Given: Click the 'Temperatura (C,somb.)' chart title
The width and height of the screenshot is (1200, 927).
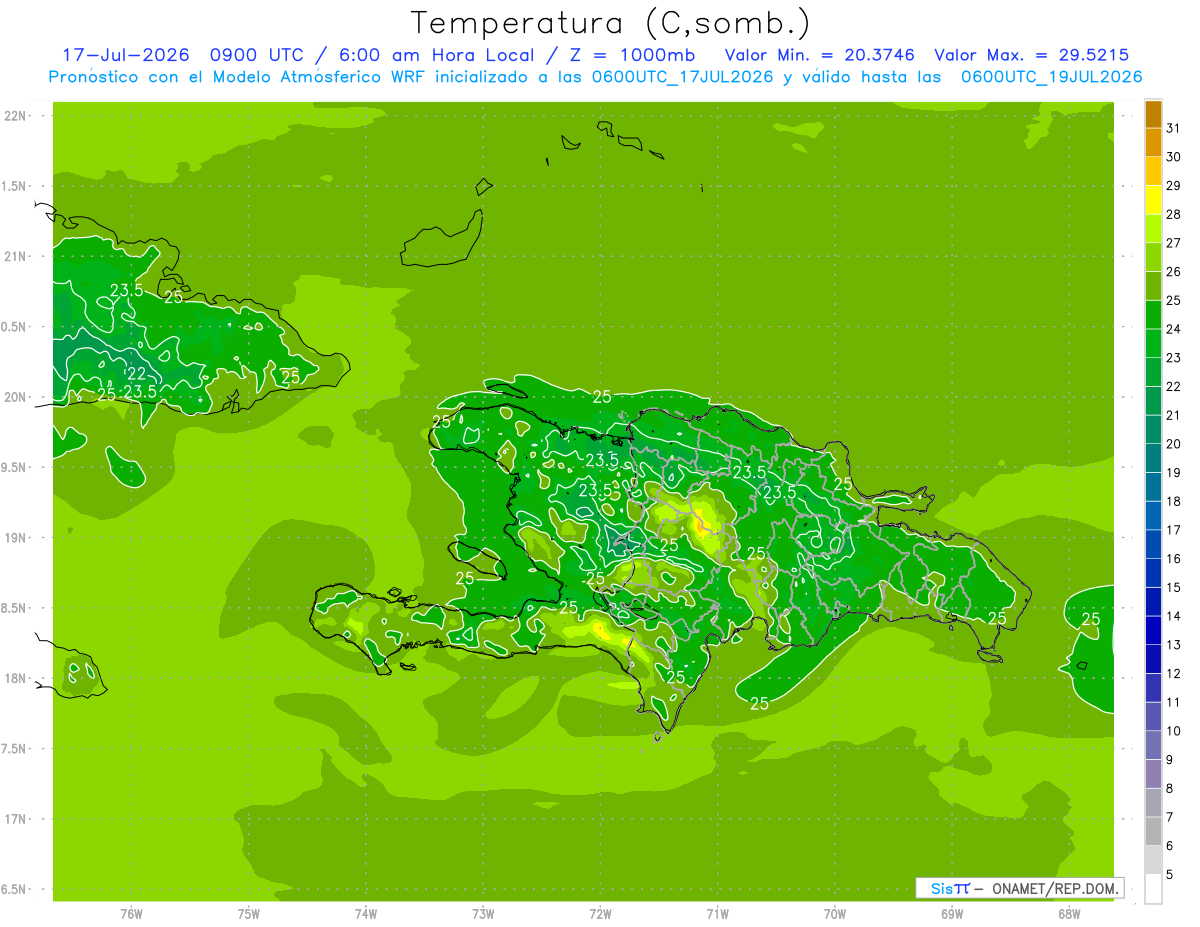Looking at the screenshot, I should (x=611, y=22).
